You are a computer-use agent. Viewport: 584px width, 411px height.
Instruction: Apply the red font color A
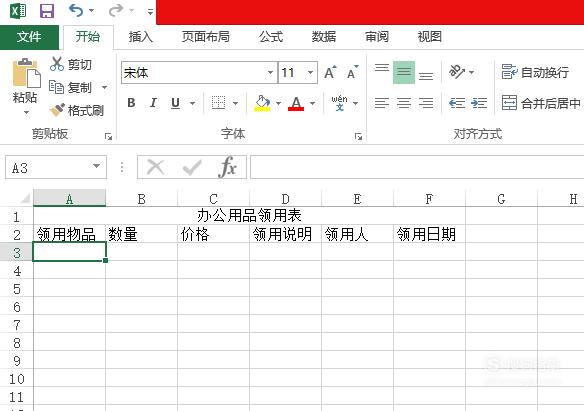coord(296,103)
